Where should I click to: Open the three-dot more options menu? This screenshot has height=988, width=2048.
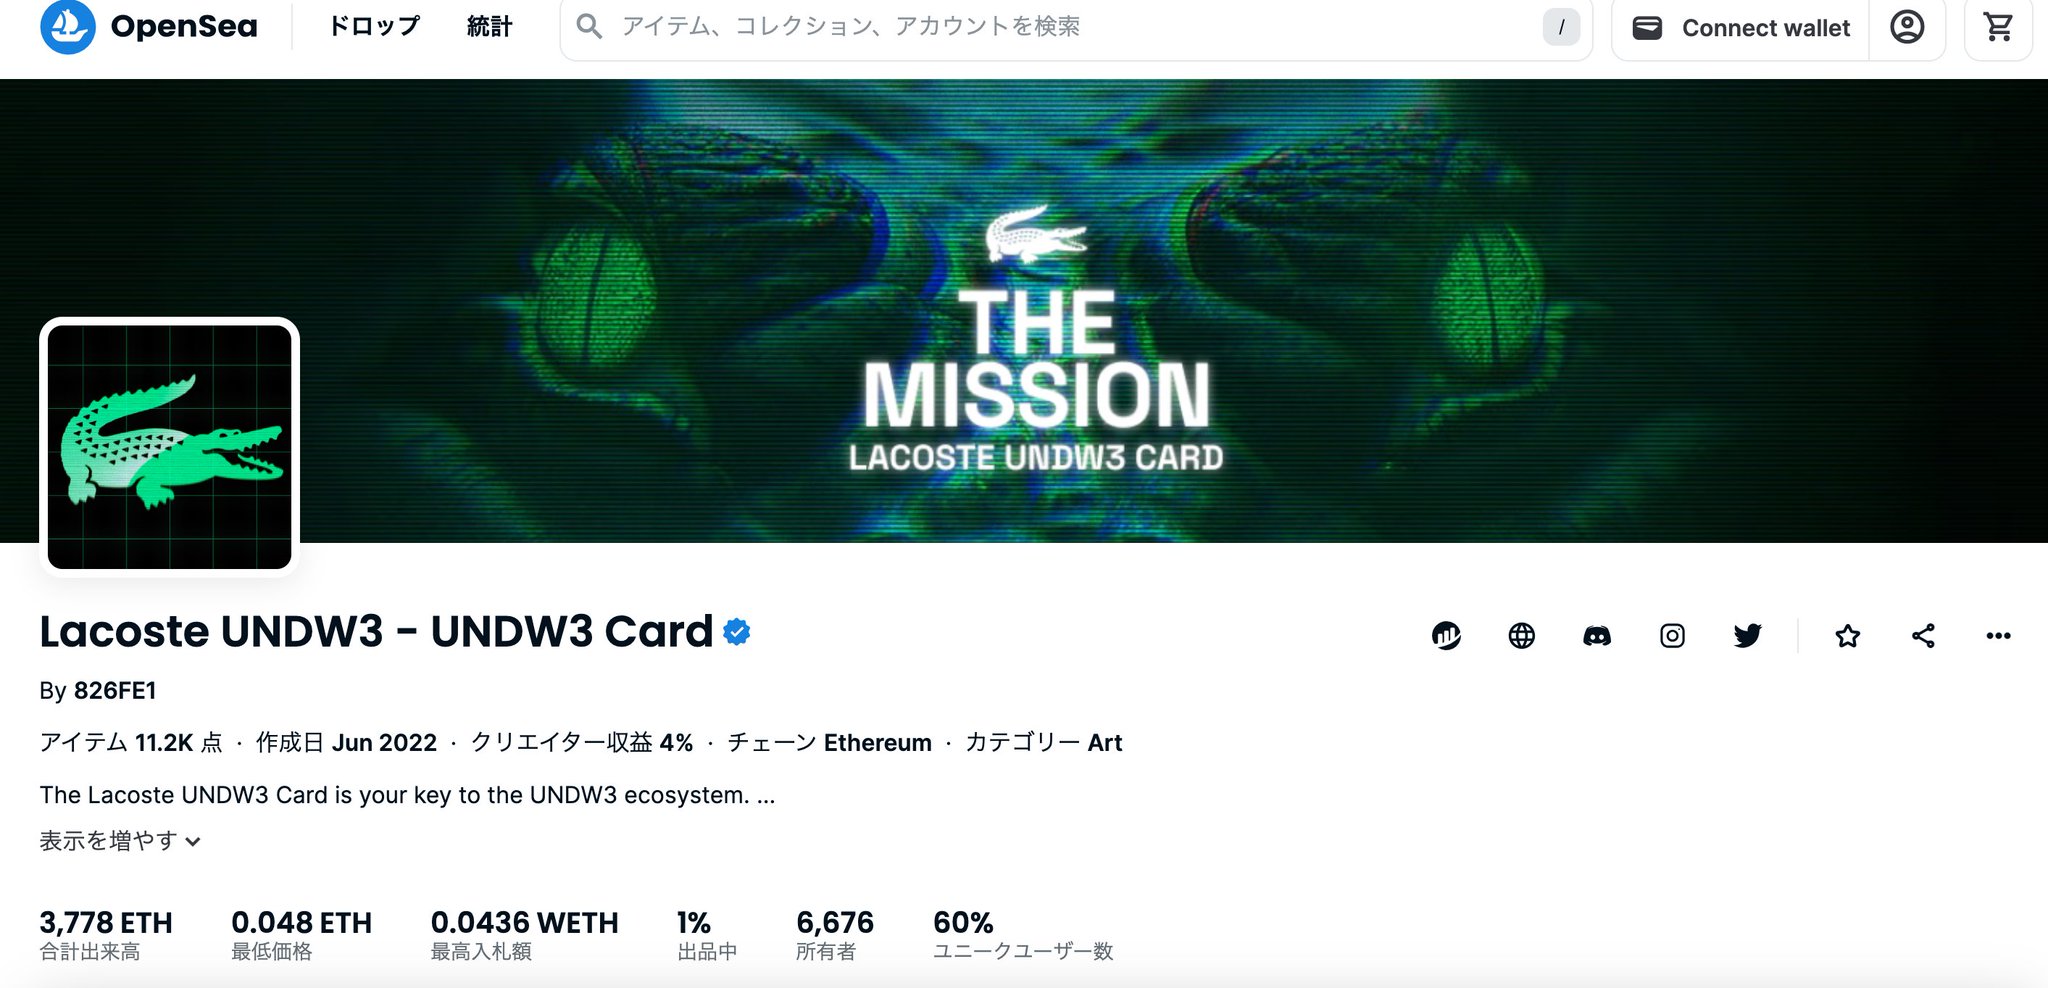coord(1998,635)
